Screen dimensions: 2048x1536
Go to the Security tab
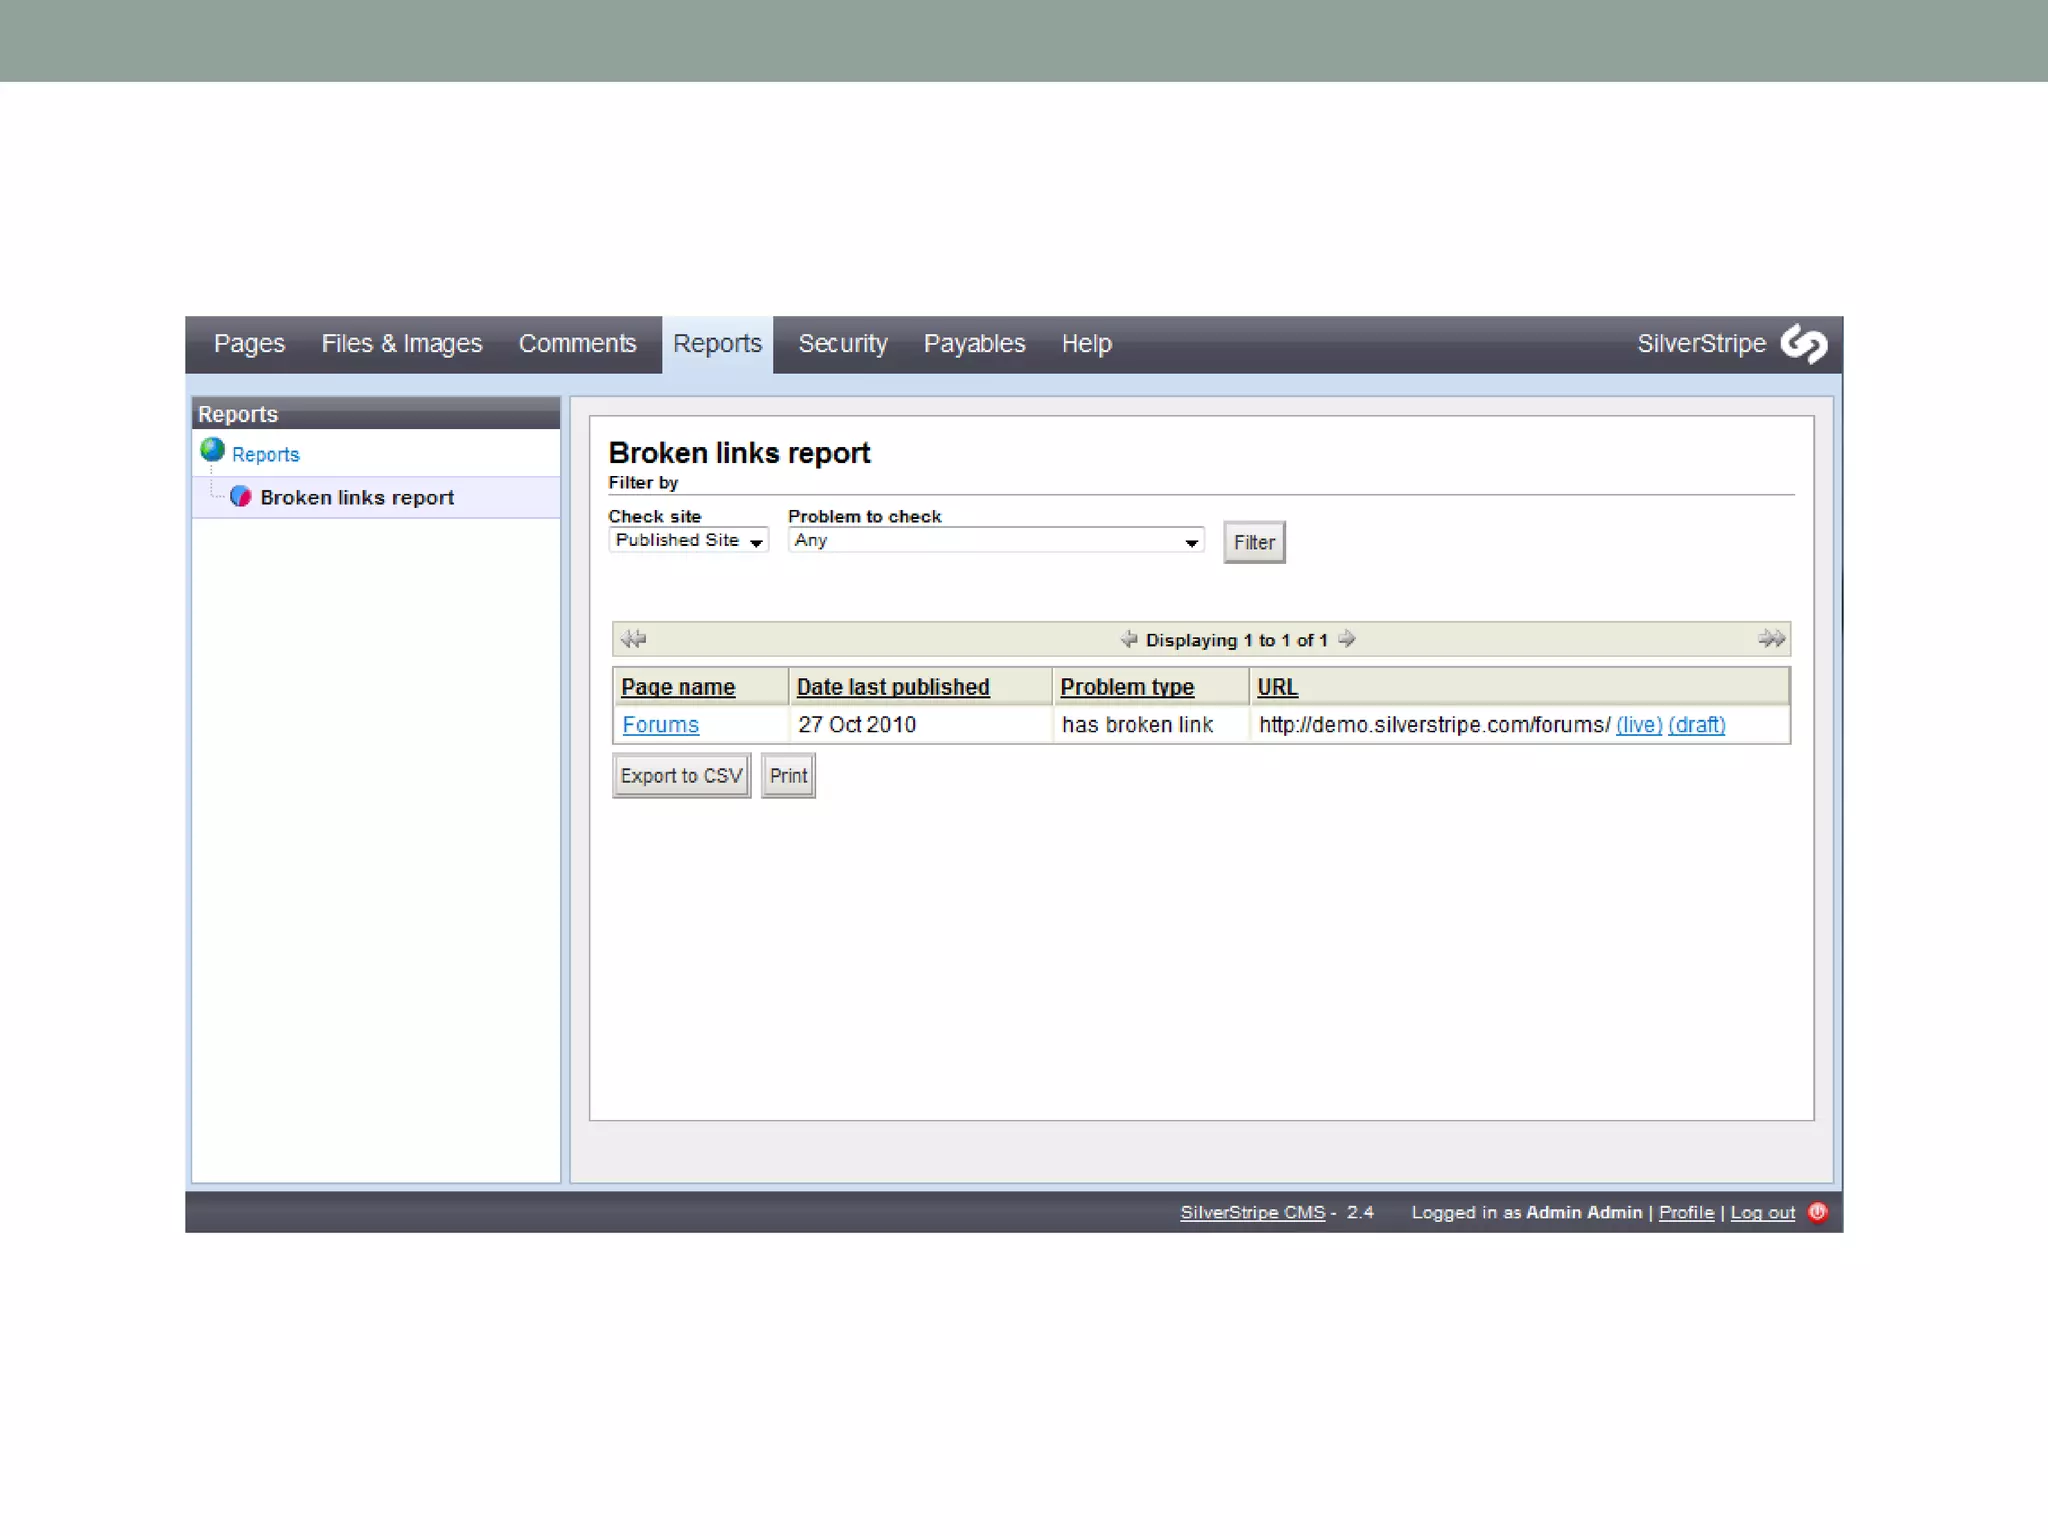click(x=842, y=344)
